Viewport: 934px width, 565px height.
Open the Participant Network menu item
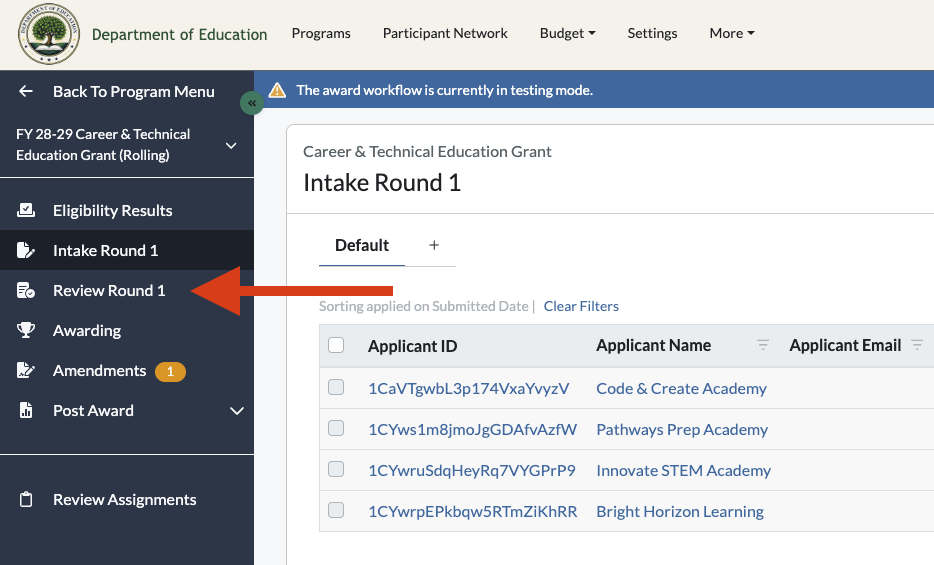(x=445, y=33)
